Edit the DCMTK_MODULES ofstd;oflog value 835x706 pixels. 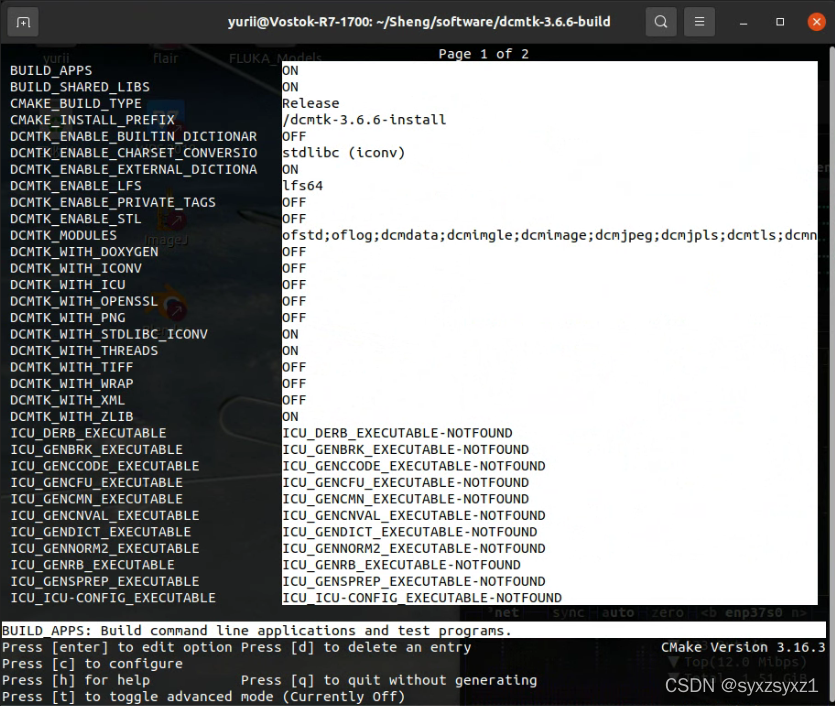(550, 235)
